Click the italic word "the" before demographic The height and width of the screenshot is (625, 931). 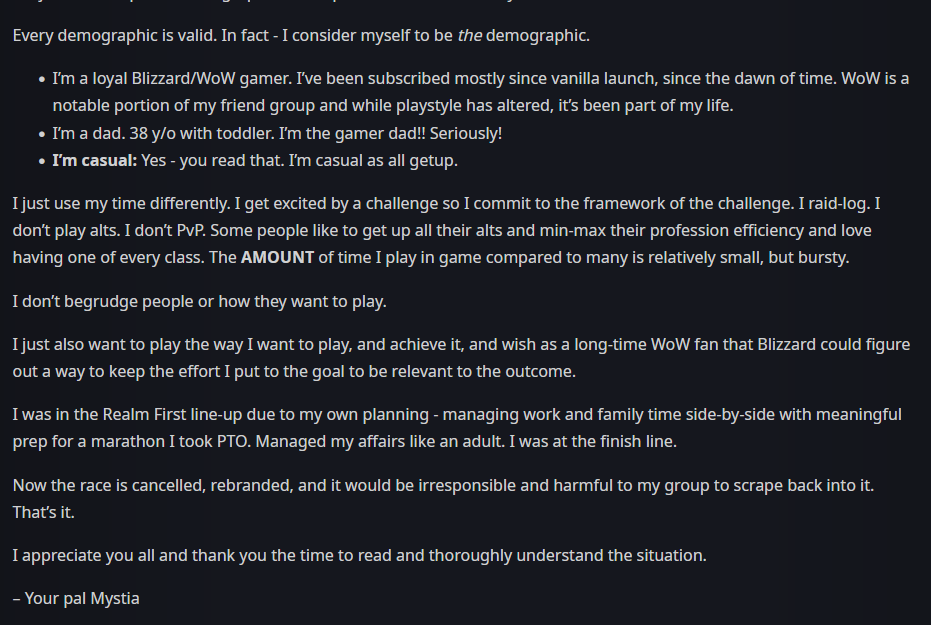[x=470, y=36]
